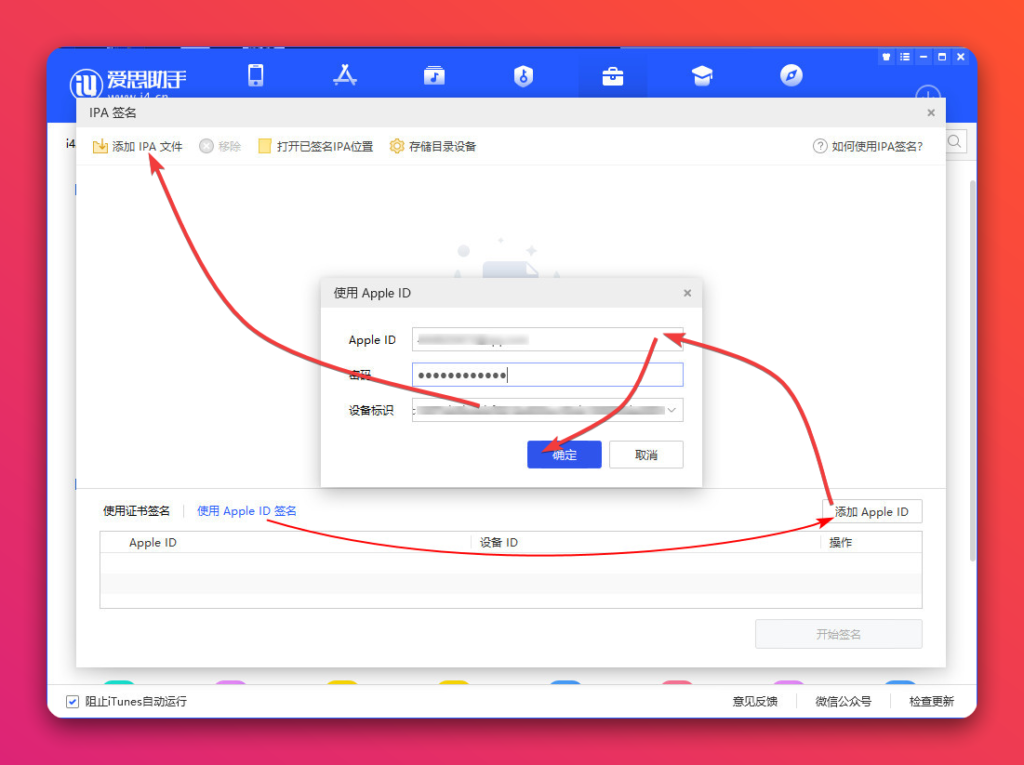Click the 添加 Apple ID button

872,512
